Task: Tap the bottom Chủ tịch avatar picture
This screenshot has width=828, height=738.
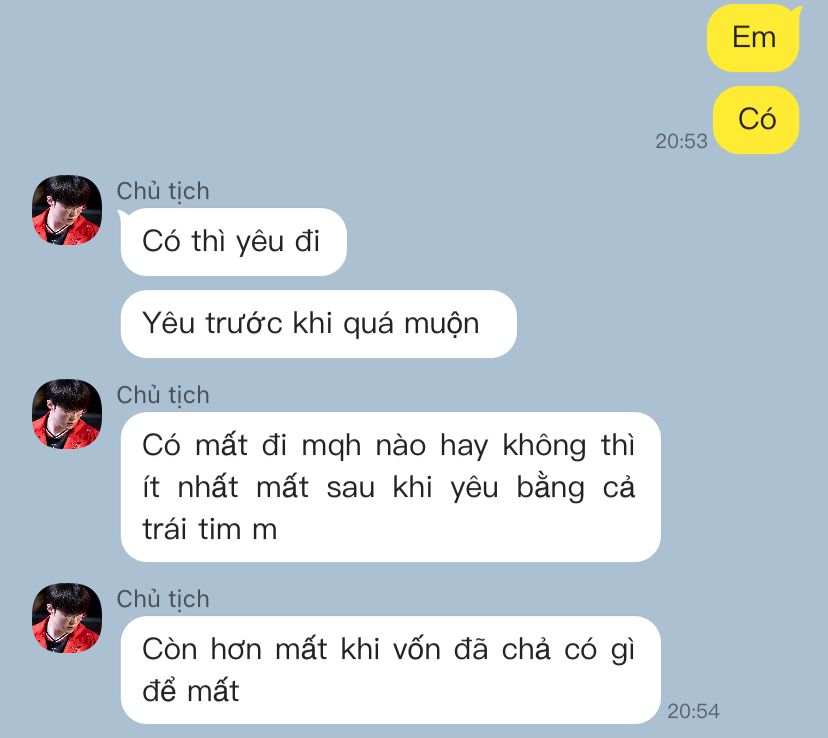Action: coord(67,618)
